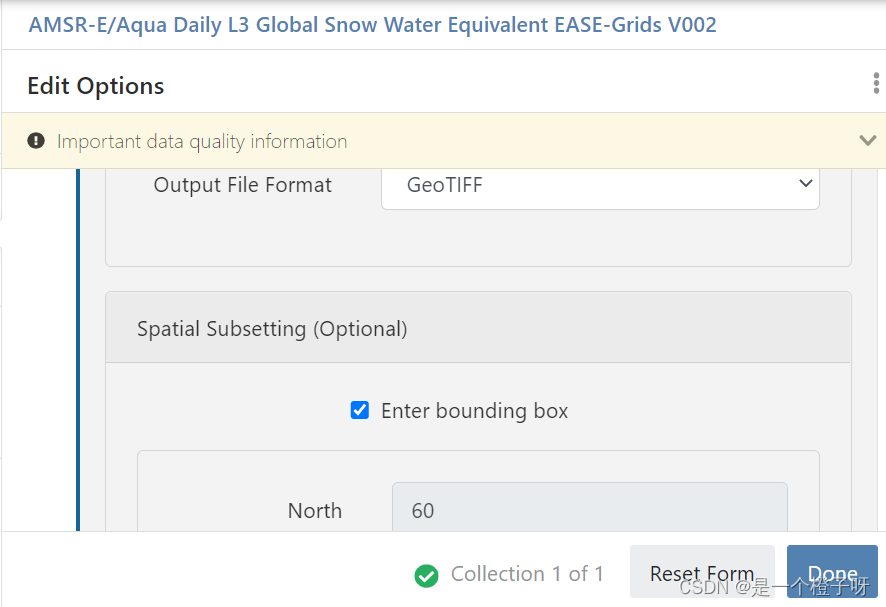Click the green checkmark success indicator
This screenshot has height=607, width=886.
click(427, 574)
